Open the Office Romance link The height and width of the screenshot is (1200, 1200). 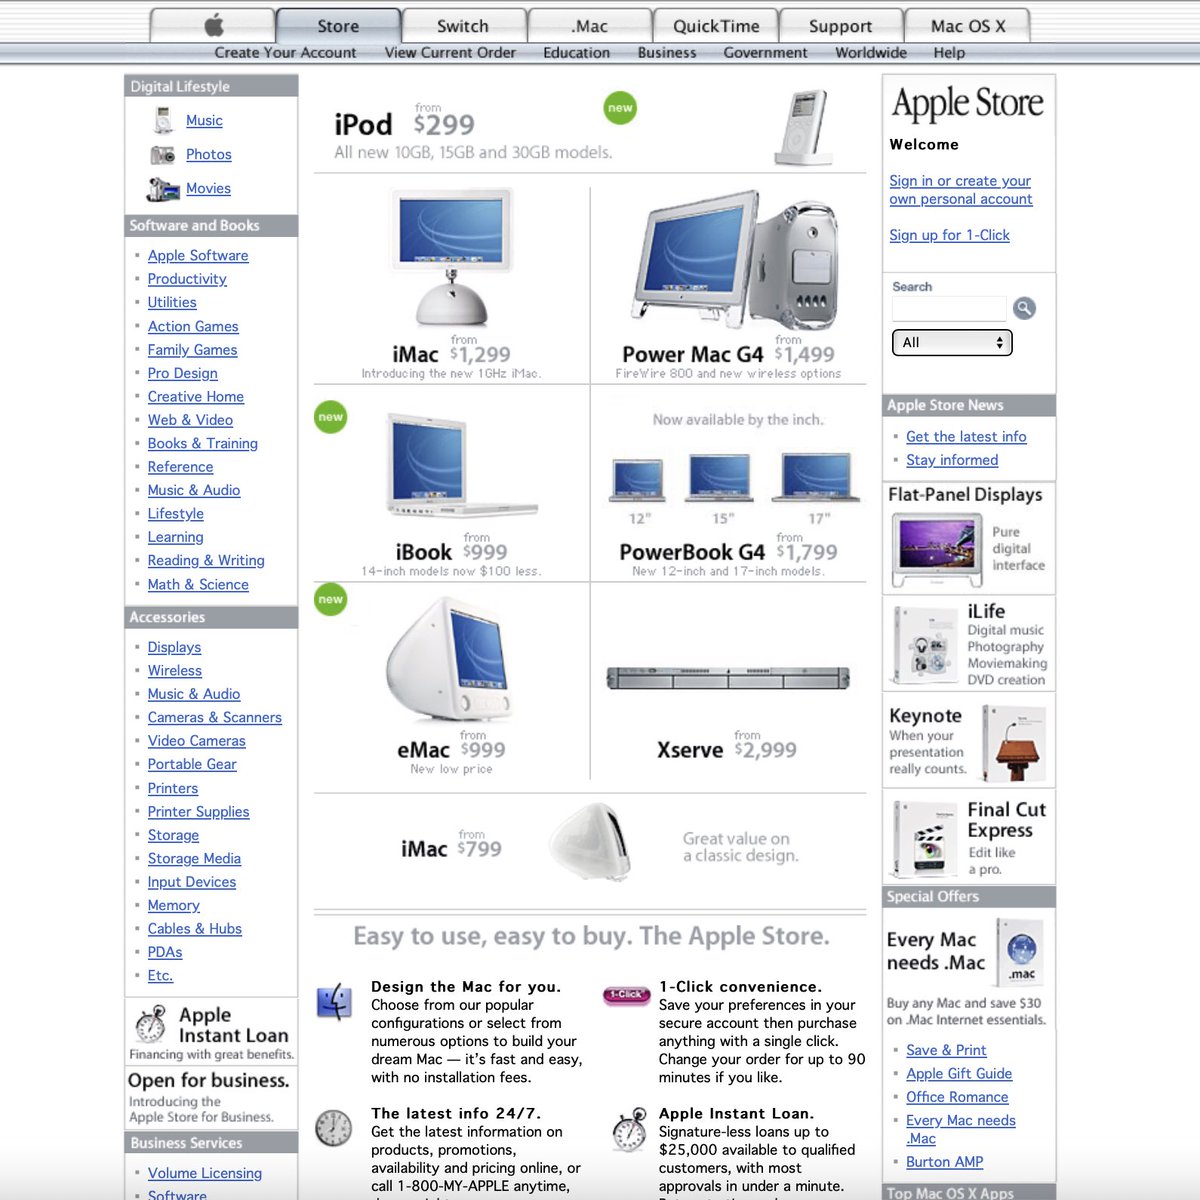957,1097
